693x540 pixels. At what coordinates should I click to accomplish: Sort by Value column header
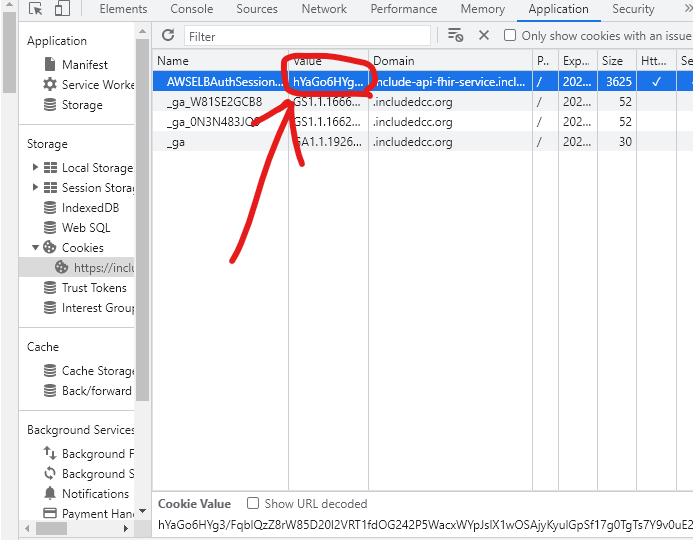tap(328, 61)
